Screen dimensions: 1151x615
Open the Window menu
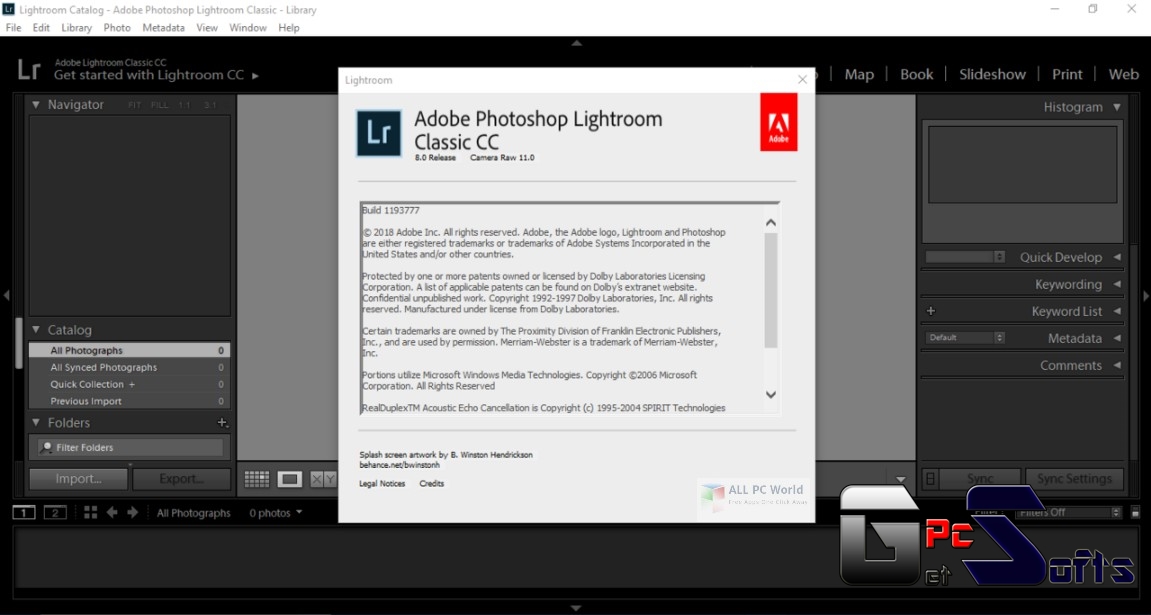[248, 28]
